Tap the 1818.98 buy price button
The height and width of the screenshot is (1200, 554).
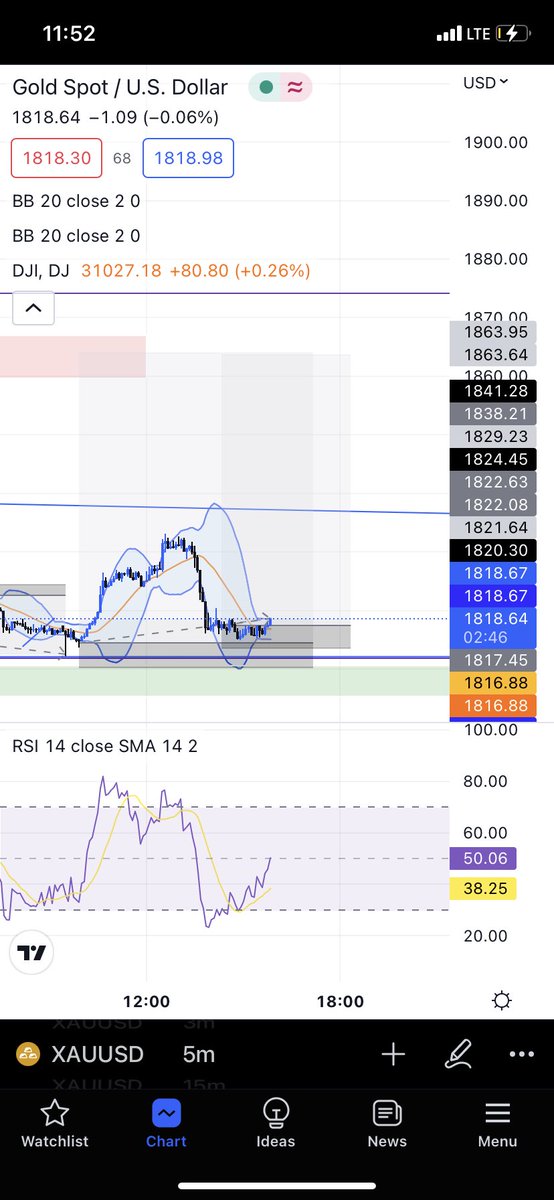pyautogui.click(x=189, y=158)
